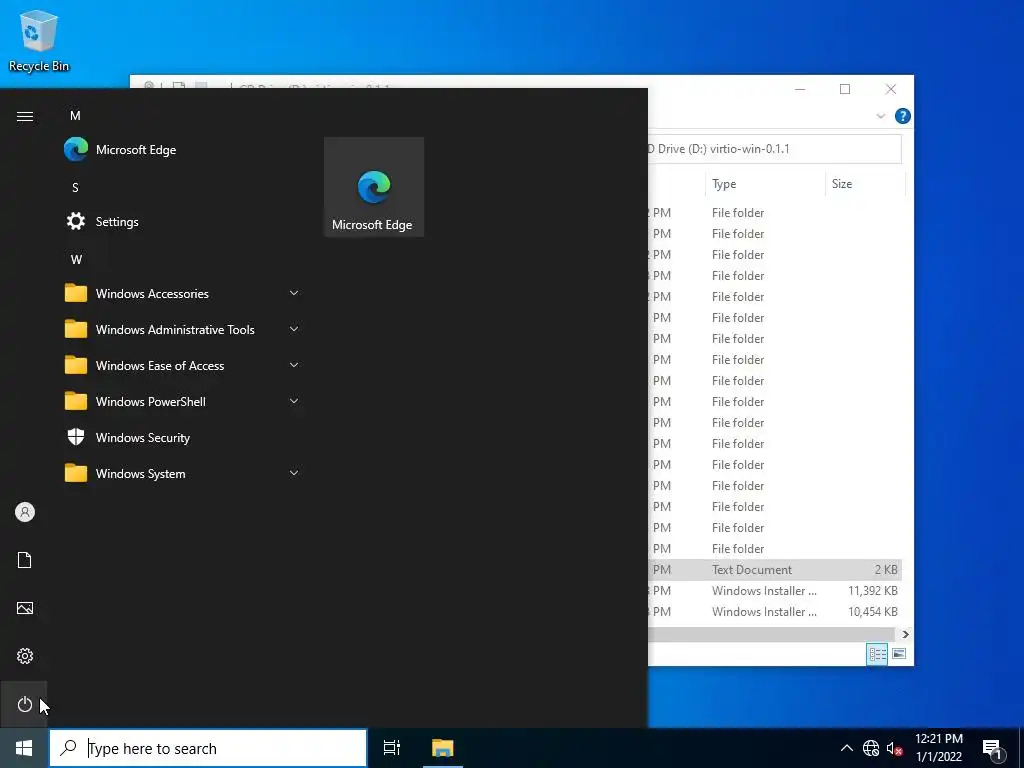Sort by the Type column header
The image size is (1024, 768).
765,184
